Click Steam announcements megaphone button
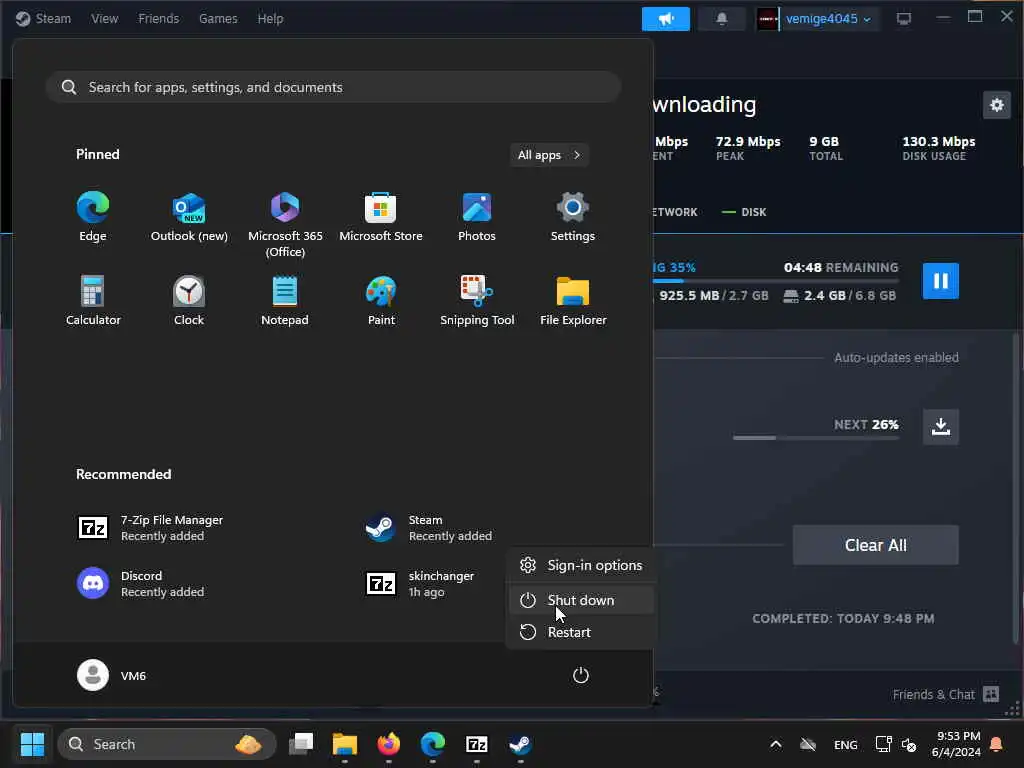This screenshot has width=1024, height=768. (665, 19)
